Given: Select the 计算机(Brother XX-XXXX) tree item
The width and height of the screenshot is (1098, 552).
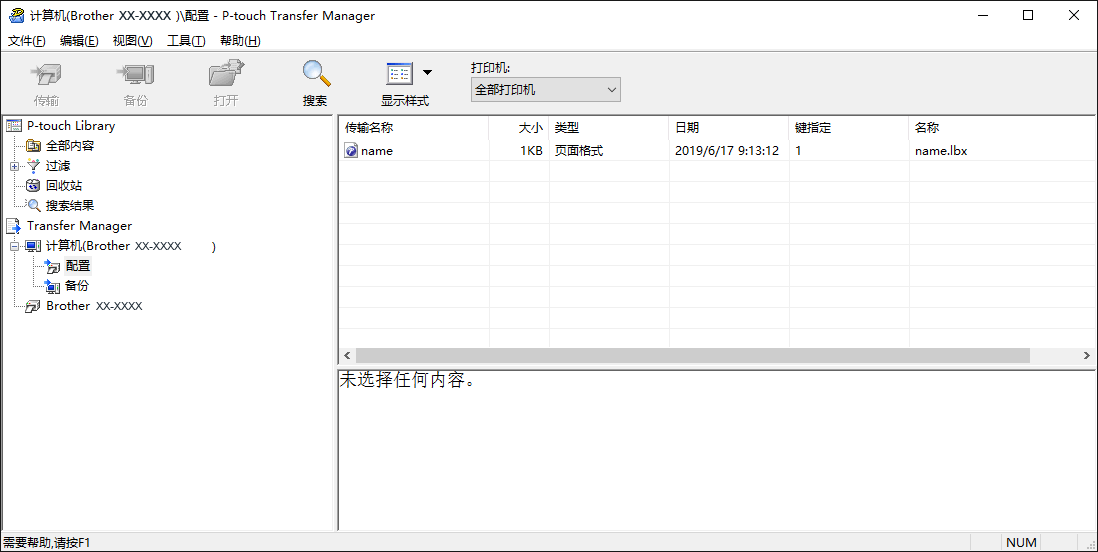Looking at the screenshot, I should (x=131, y=246).
